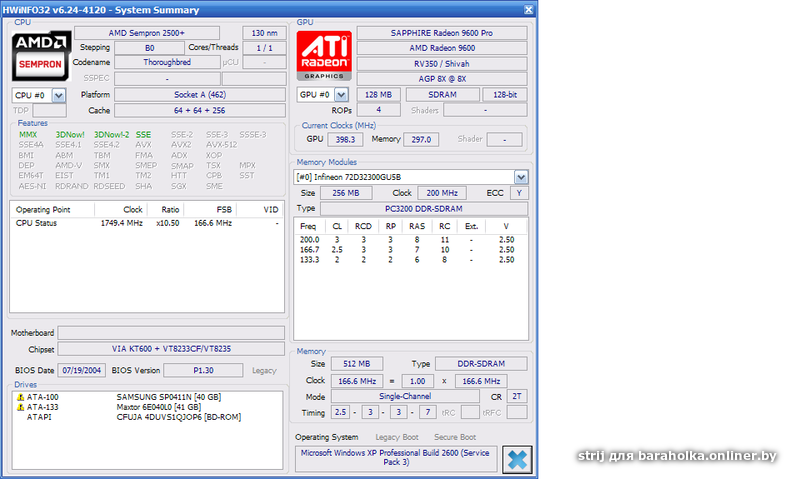Select the 133.3 Freq timing row
800x479 pixels.
point(411,260)
